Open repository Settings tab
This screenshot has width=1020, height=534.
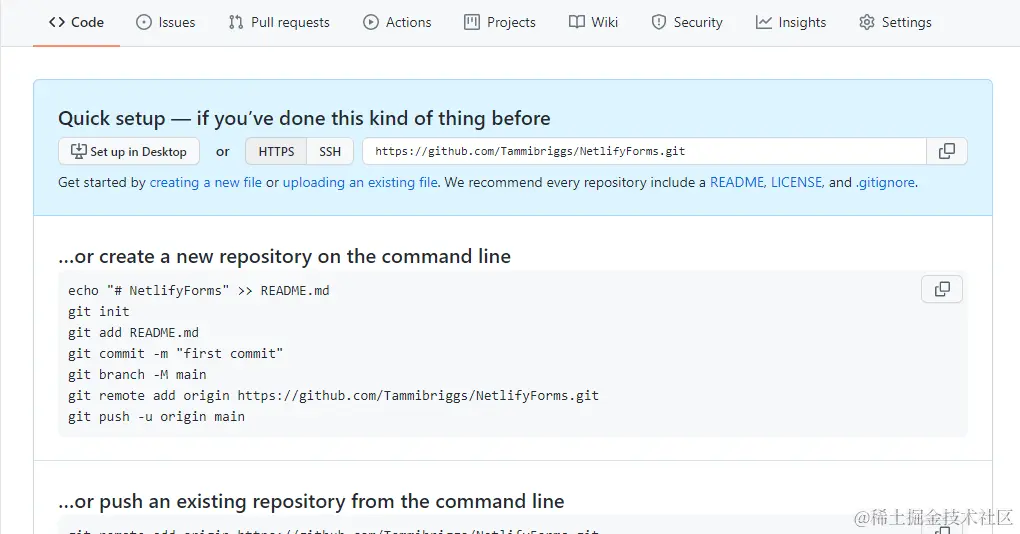tap(895, 22)
